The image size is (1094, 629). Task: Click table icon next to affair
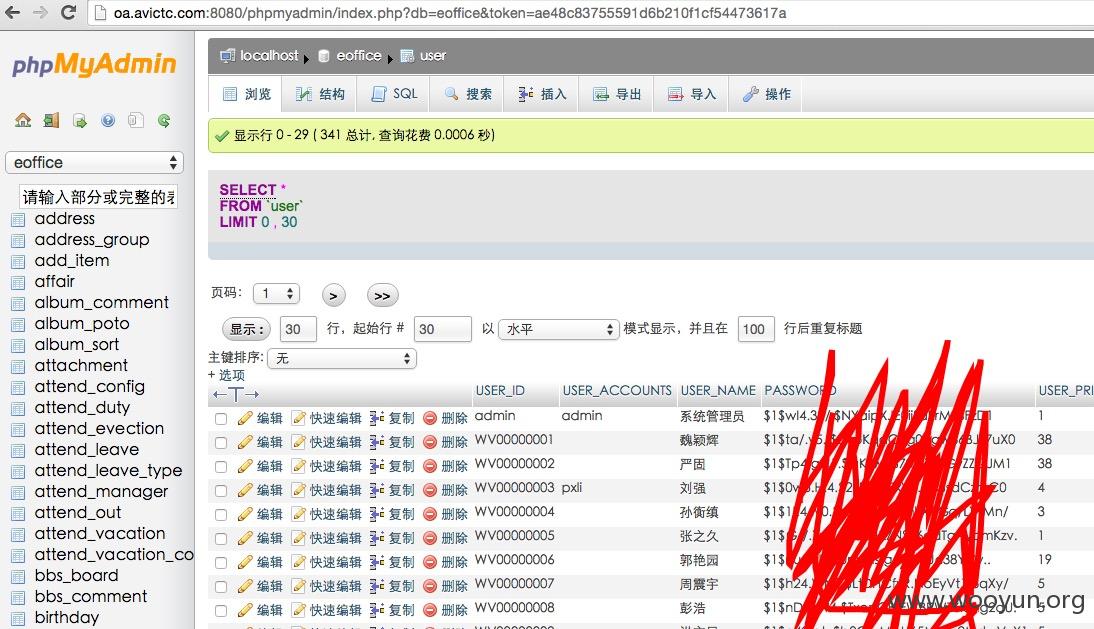pos(18,282)
